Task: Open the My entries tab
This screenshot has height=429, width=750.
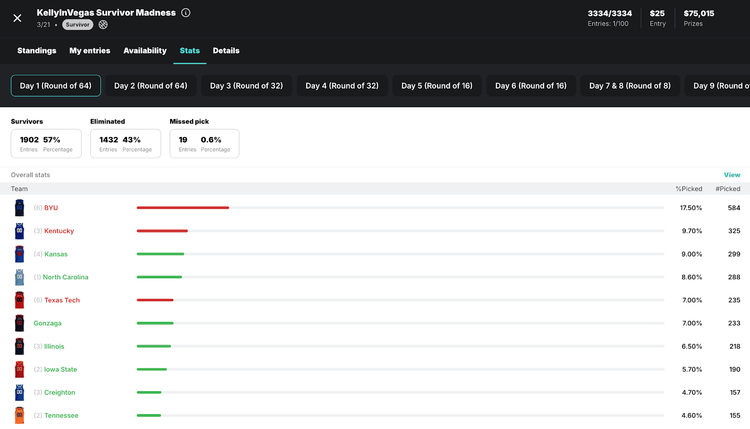Action: (90, 51)
